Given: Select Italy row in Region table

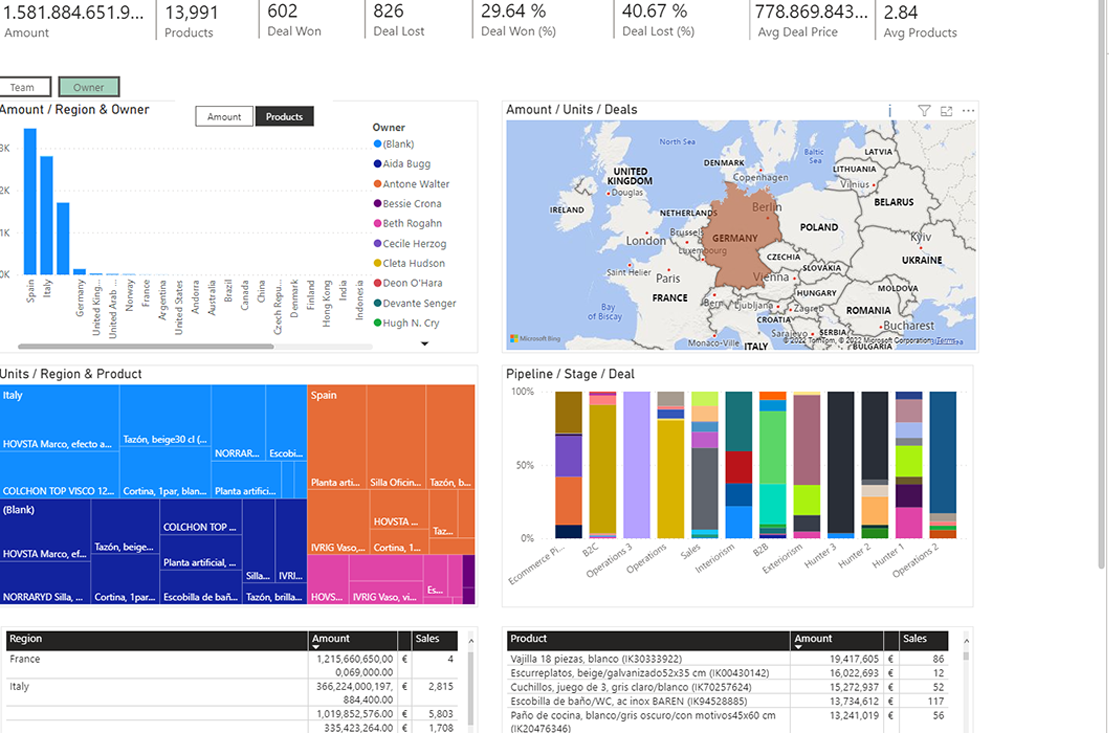Looking at the screenshot, I should point(232,693).
